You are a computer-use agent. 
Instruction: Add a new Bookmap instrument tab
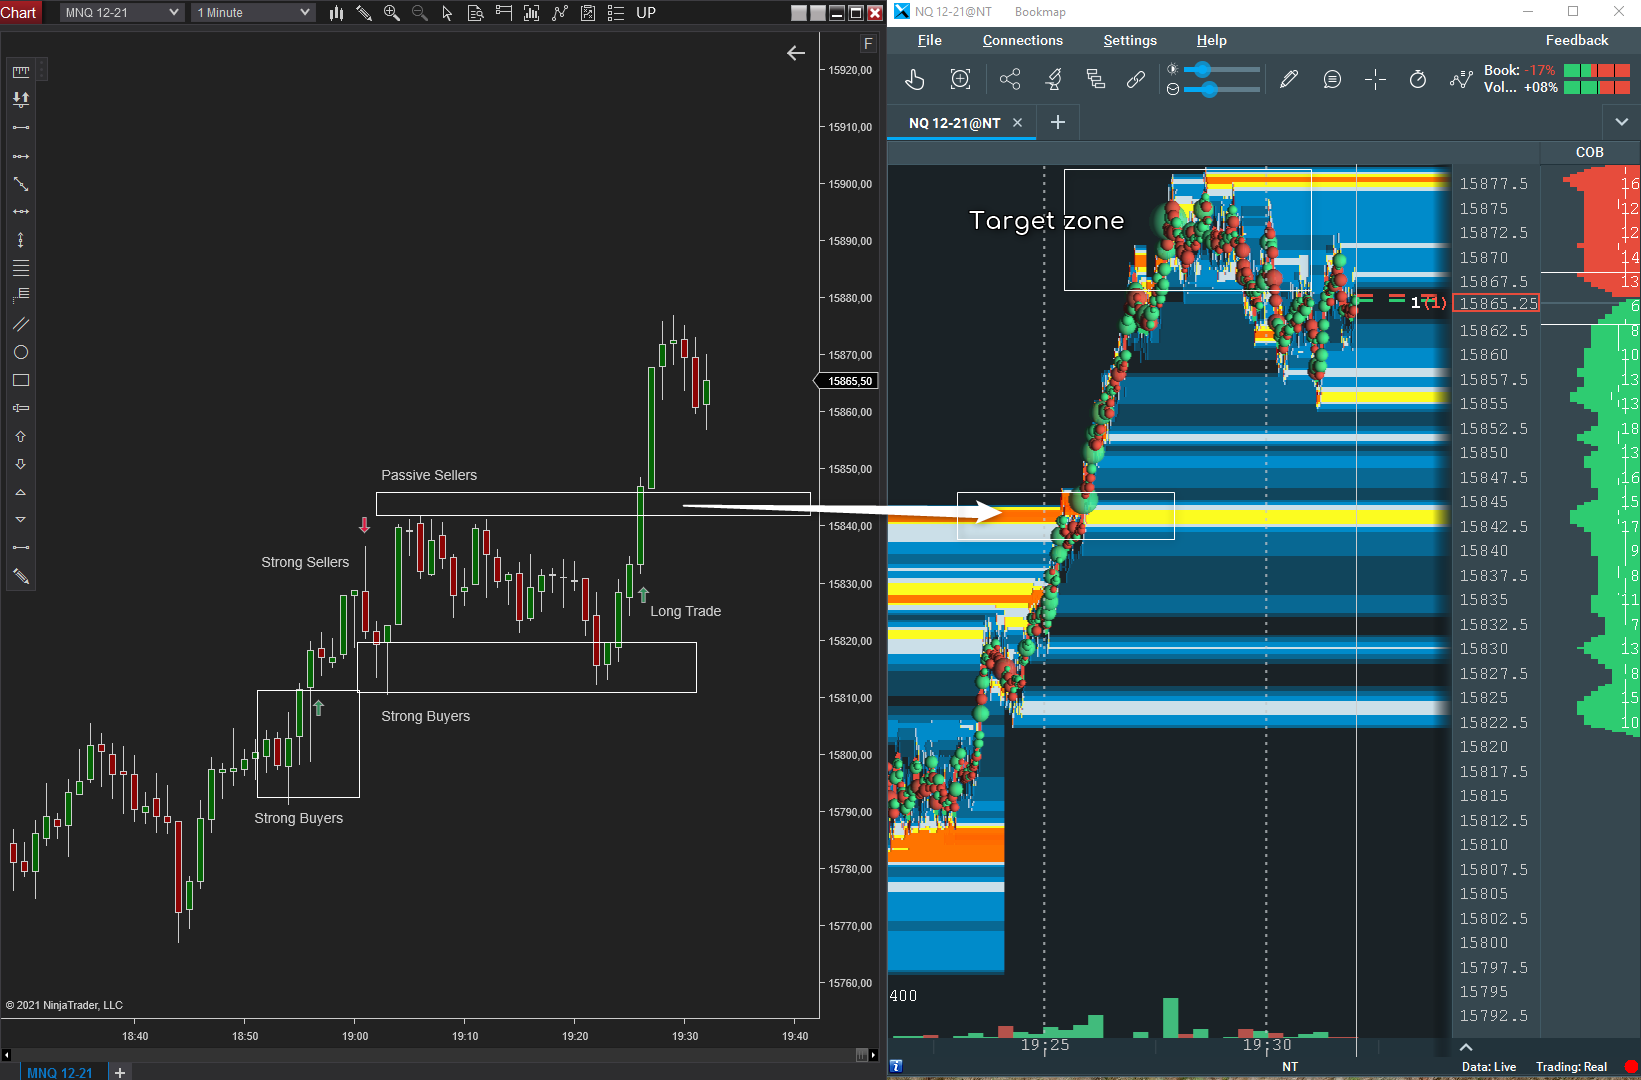tap(1058, 122)
